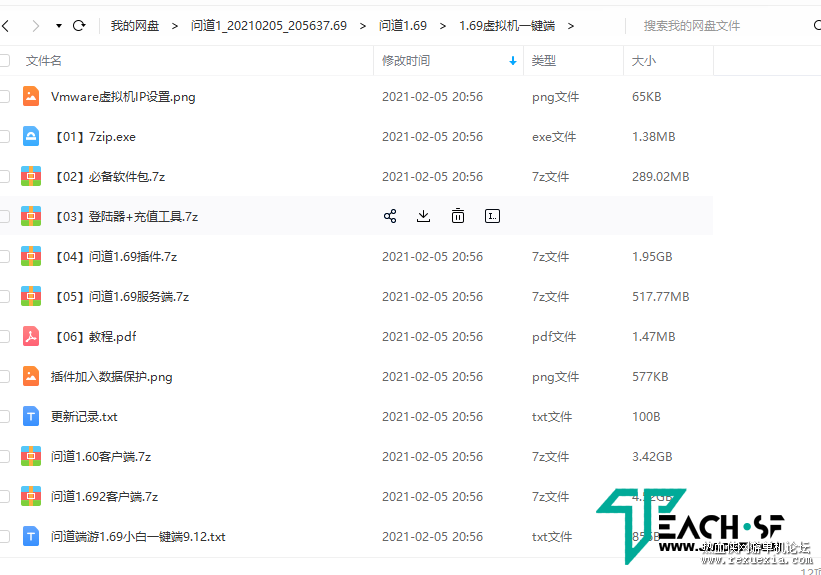The image size is (821, 575).
Task: Click the 289.02MB size value
Action: [661, 176]
